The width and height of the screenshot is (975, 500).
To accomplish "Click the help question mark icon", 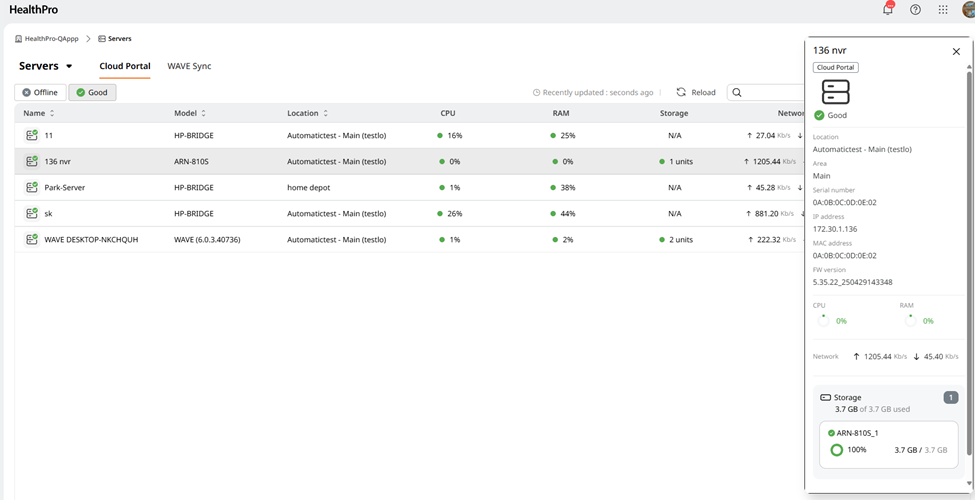I will [x=915, y=10].
